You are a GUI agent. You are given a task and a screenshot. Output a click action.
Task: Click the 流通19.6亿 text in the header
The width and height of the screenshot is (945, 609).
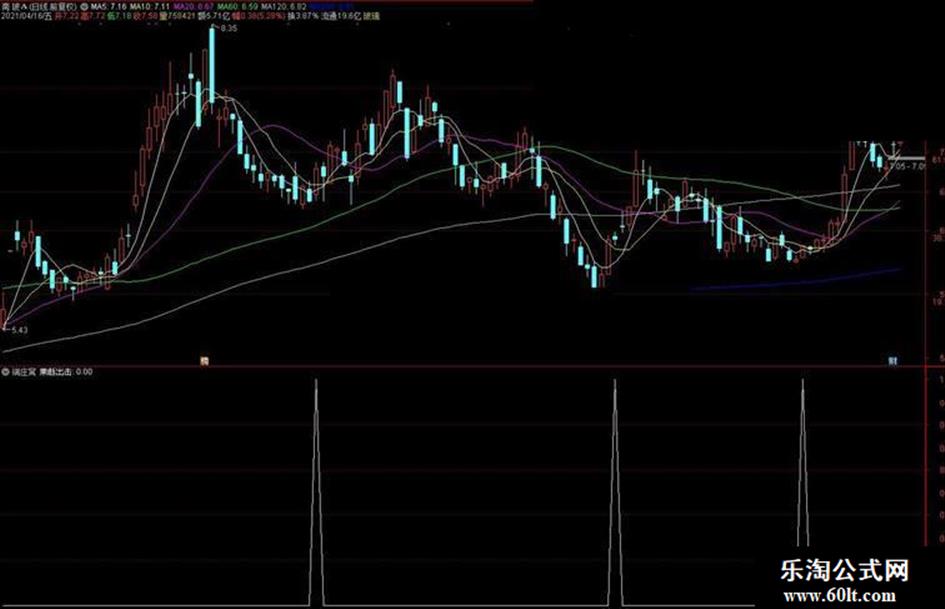[342, 16]
